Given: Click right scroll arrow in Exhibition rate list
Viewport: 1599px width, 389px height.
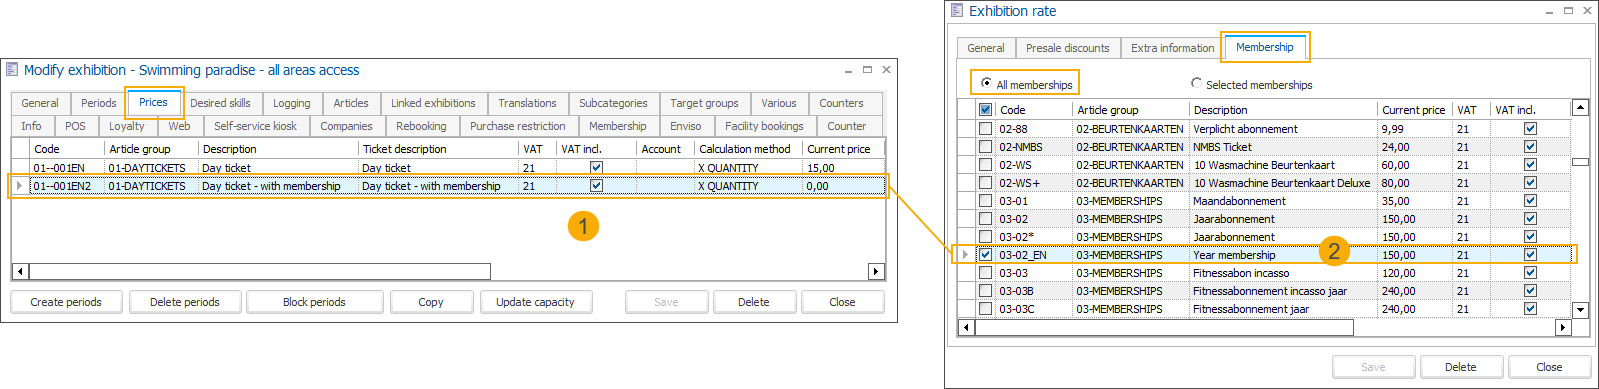Looking at the screenshot, I should (1563, 327).
